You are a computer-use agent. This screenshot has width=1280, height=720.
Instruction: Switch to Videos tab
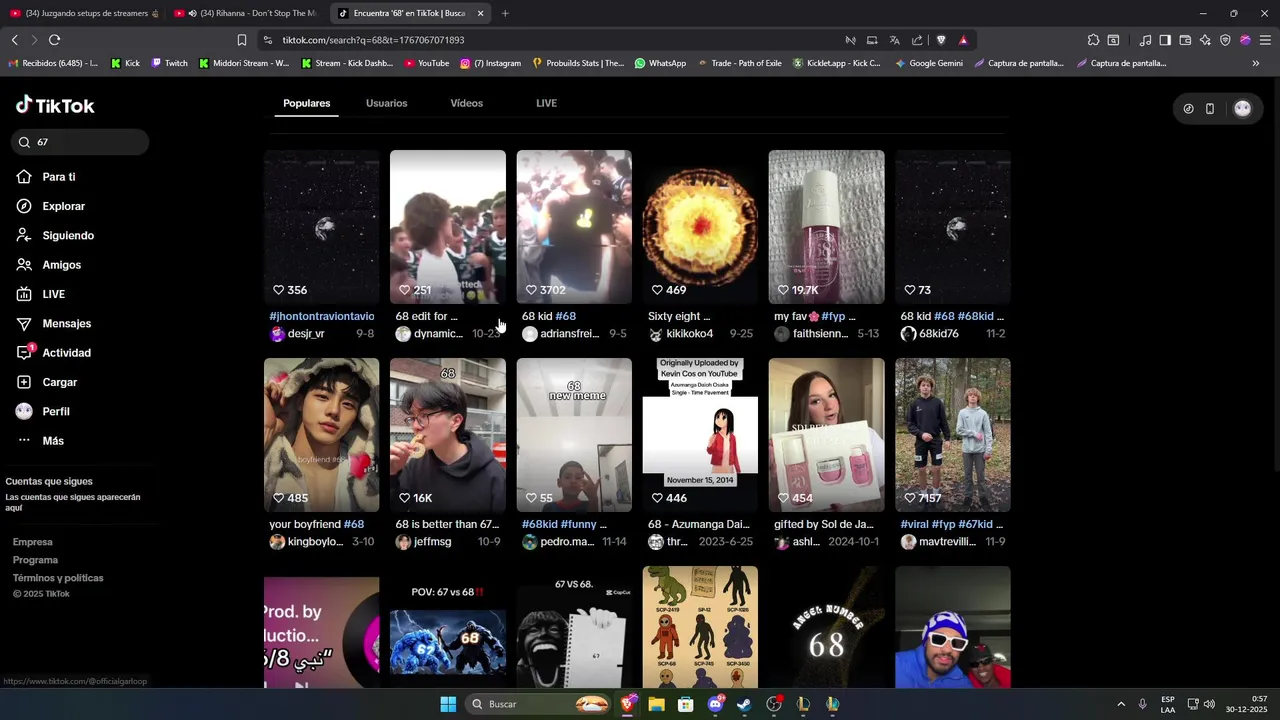point(466,103)
